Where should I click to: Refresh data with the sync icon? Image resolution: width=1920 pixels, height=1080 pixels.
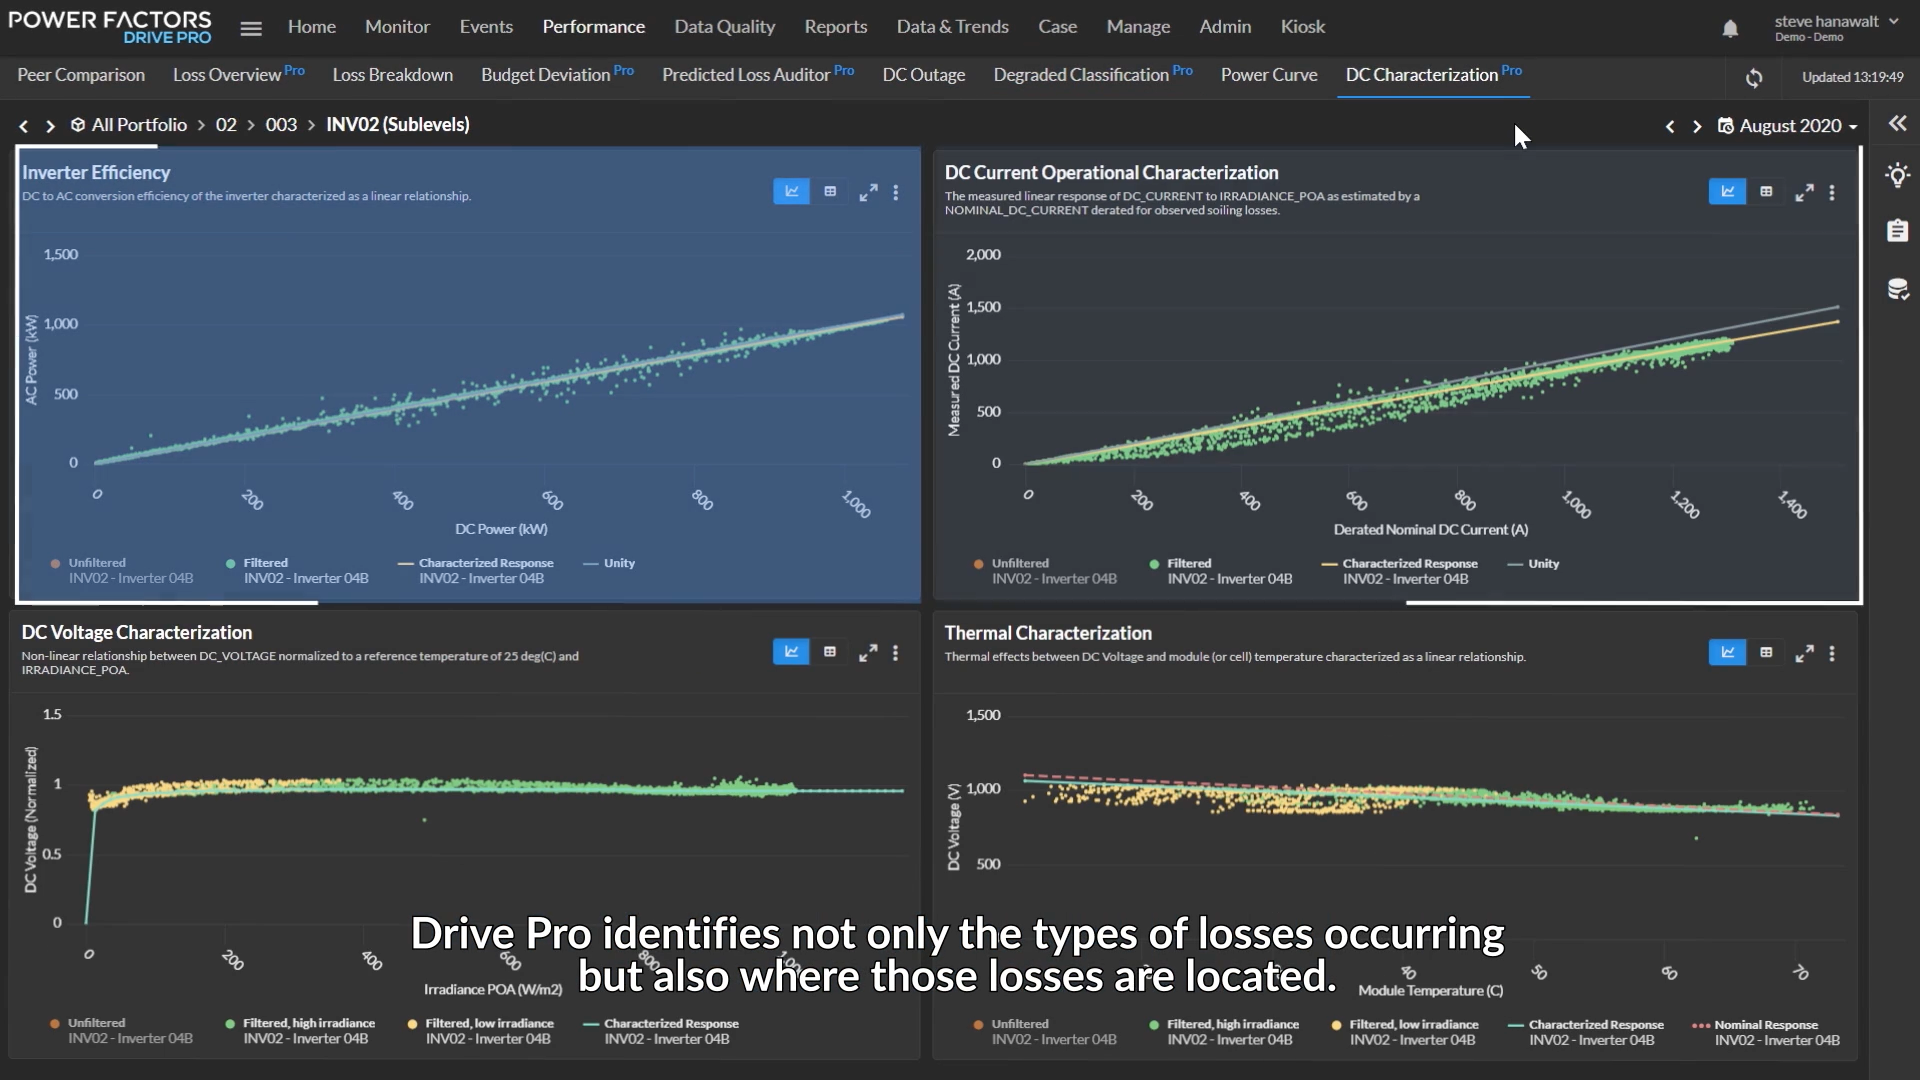(x=1754, y=77)
